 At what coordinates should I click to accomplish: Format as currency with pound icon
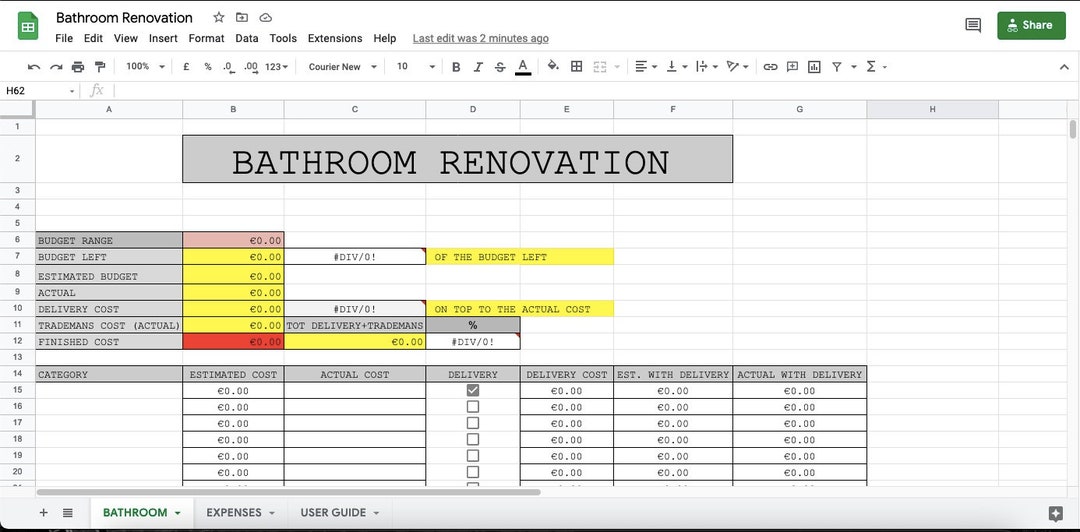[x=186, y=67]
